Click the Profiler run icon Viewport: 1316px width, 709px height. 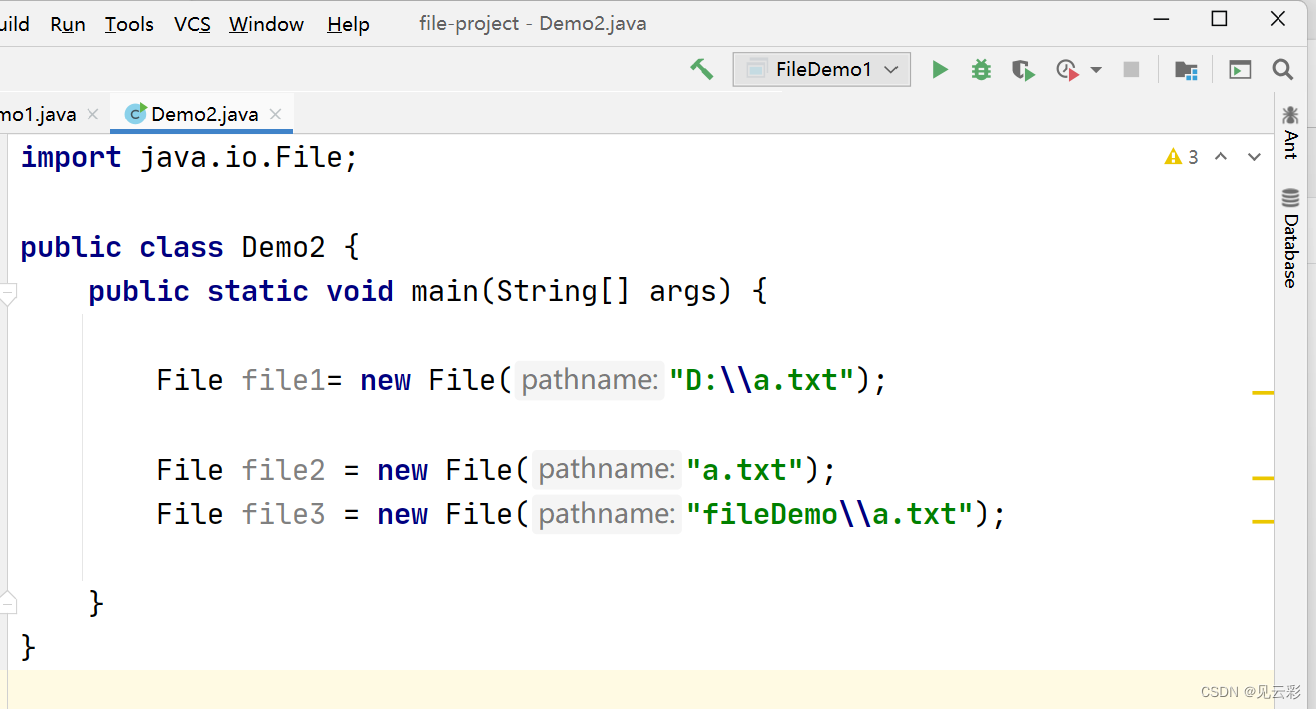(x=1067, y=70)
